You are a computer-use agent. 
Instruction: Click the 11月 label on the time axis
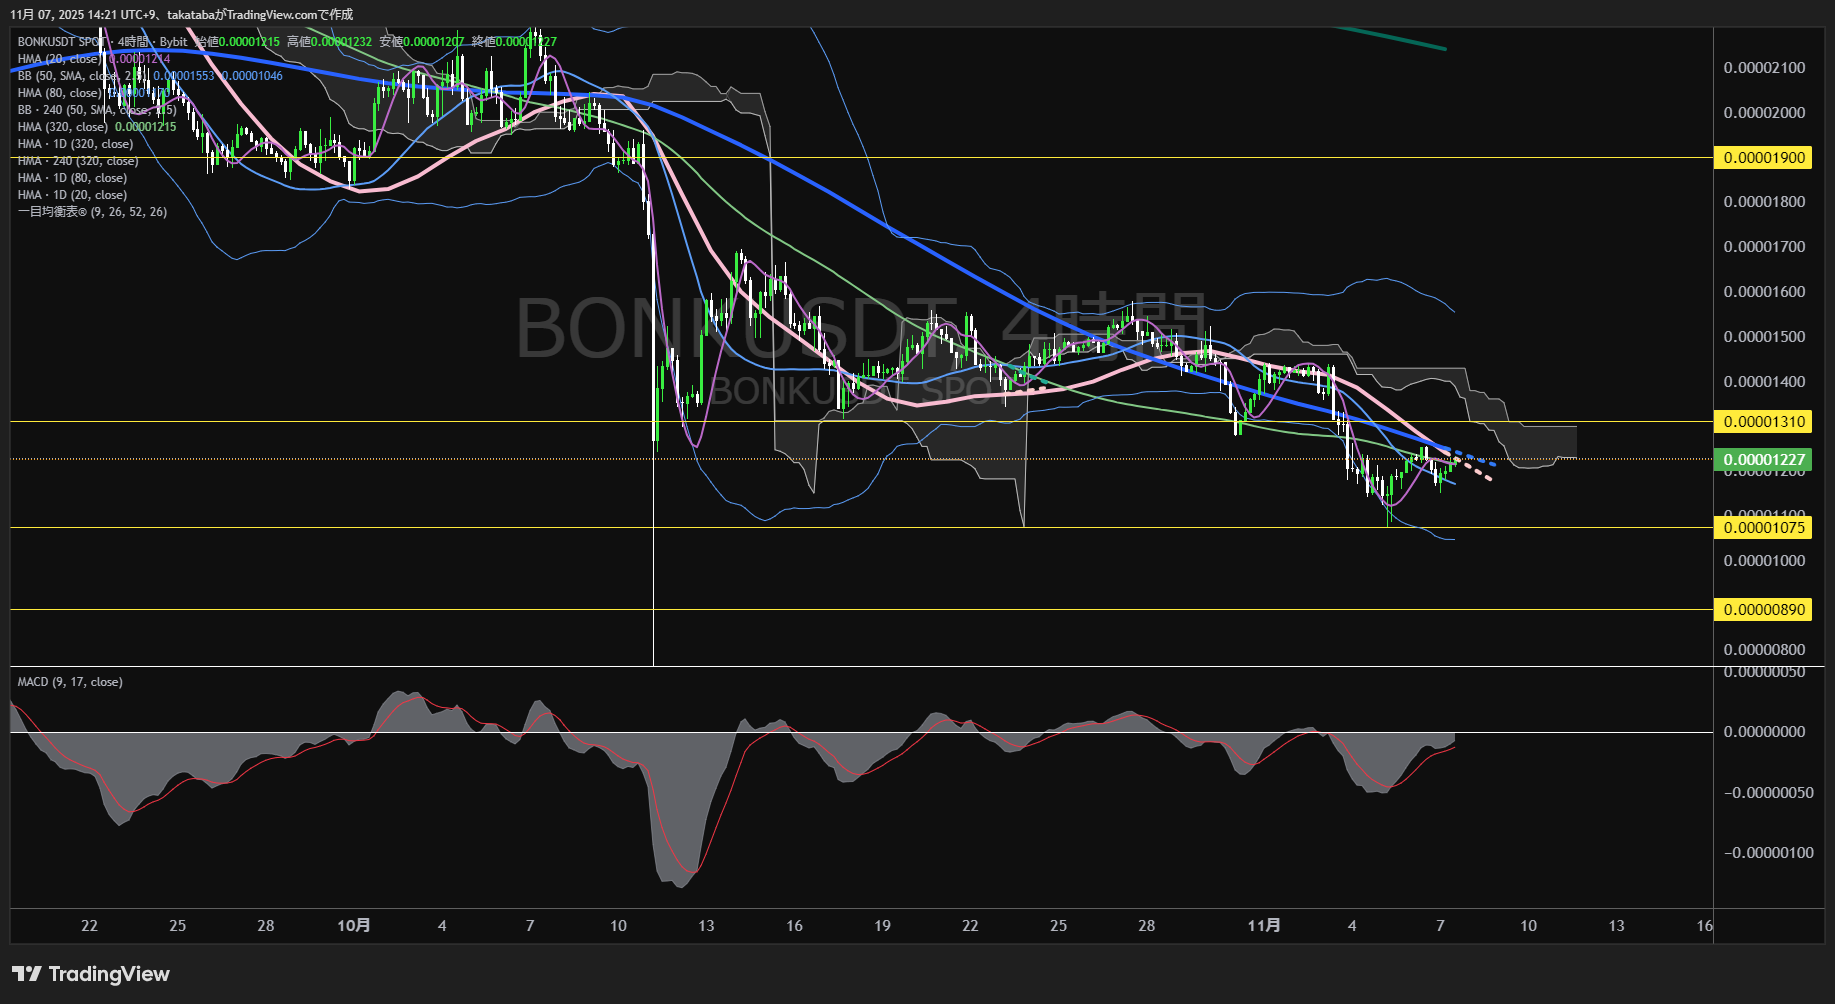[x=1264, y=926]
